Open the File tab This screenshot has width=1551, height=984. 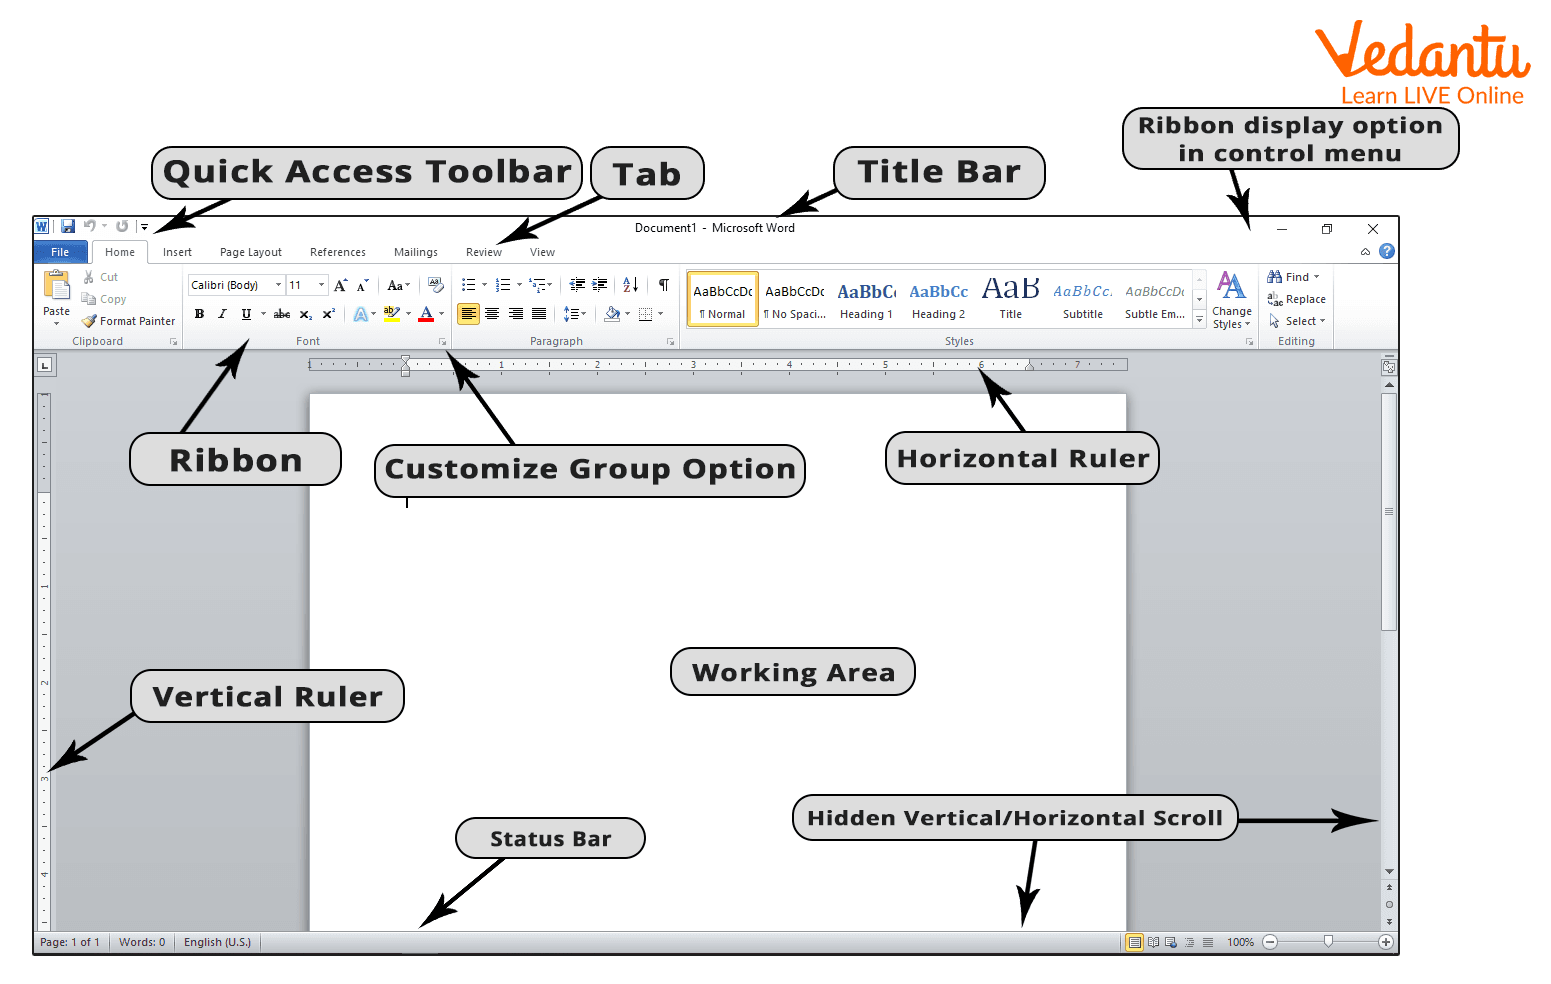60,252
